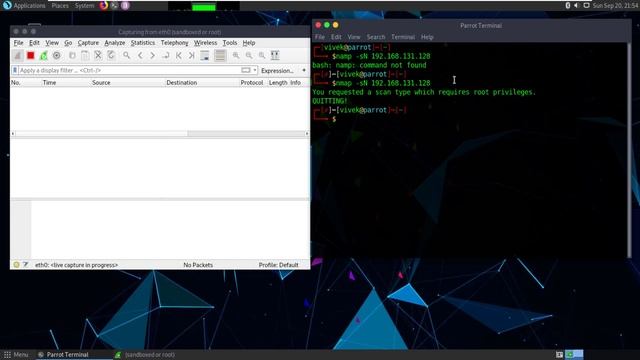Open the Go menu
The width and height of the screenshot is (640, 360).
tap(68, 43)
